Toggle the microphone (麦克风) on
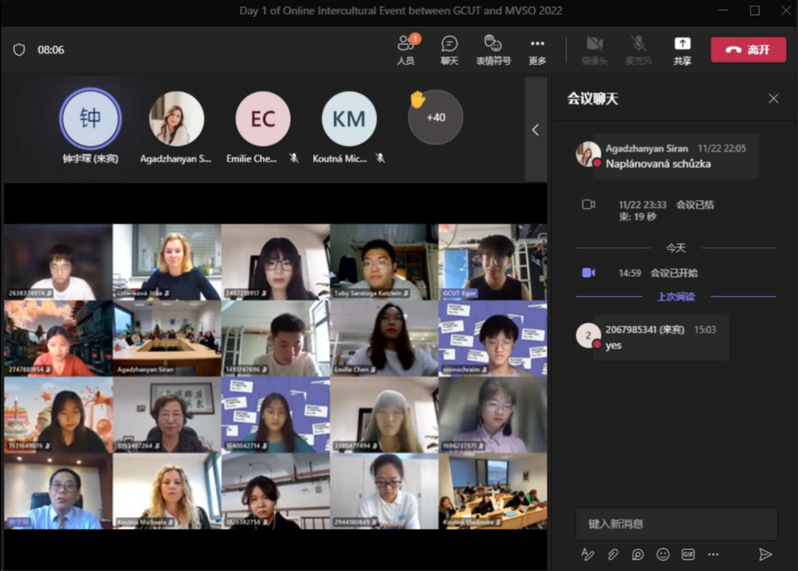The width and height of the screenshot is (798, 571). [x=638, y=49]
